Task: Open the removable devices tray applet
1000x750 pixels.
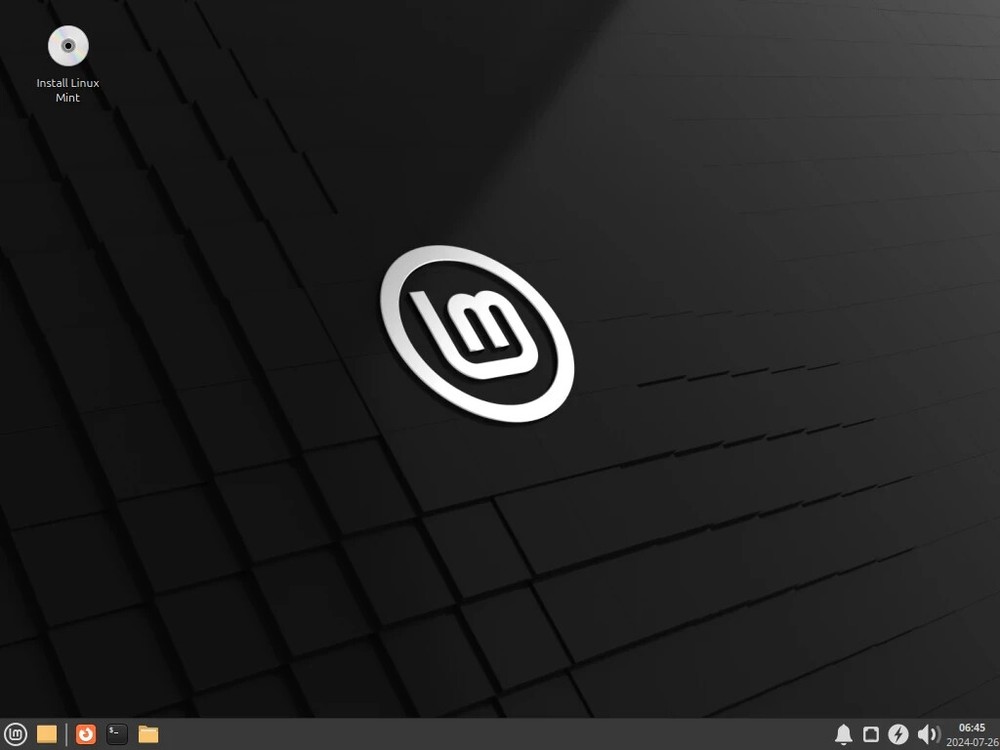Action: [871, 733]
